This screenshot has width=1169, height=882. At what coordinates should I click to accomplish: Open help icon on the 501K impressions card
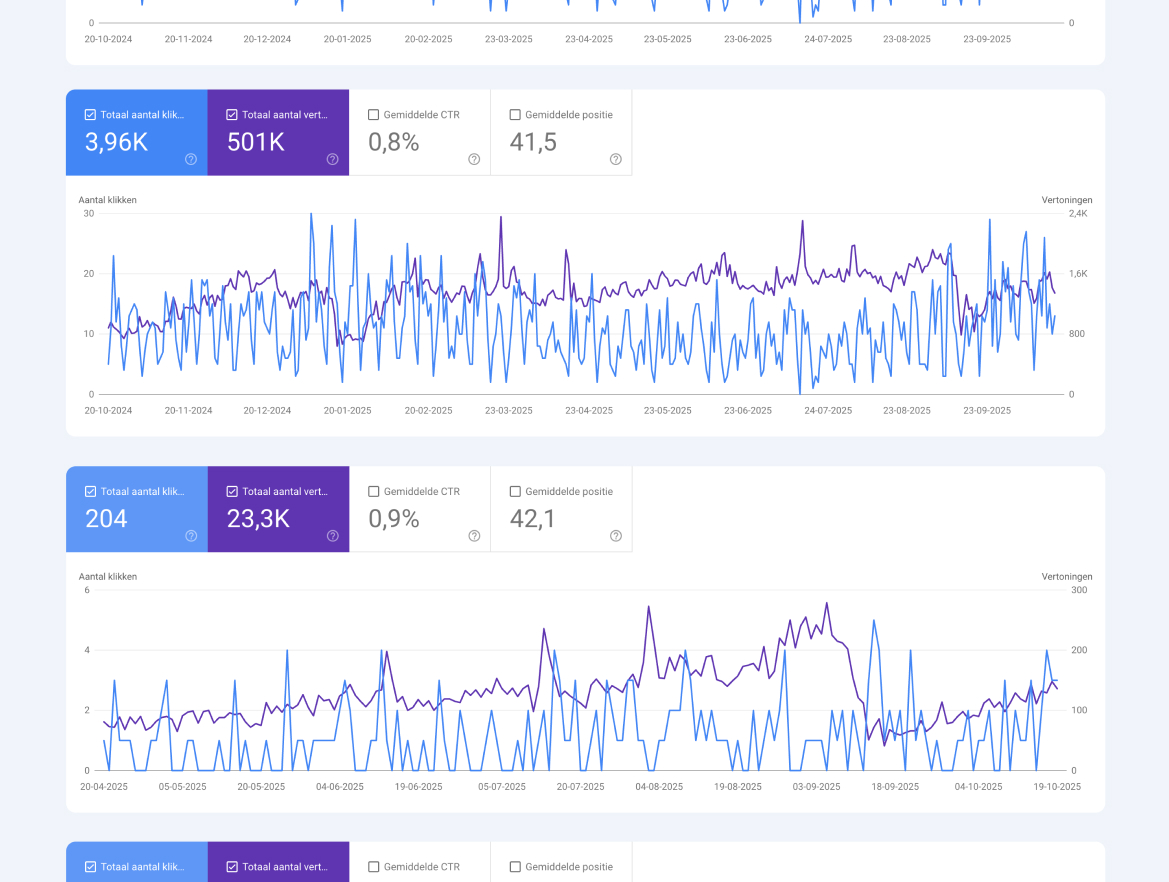pyautogui.click(x=332, y=159)
